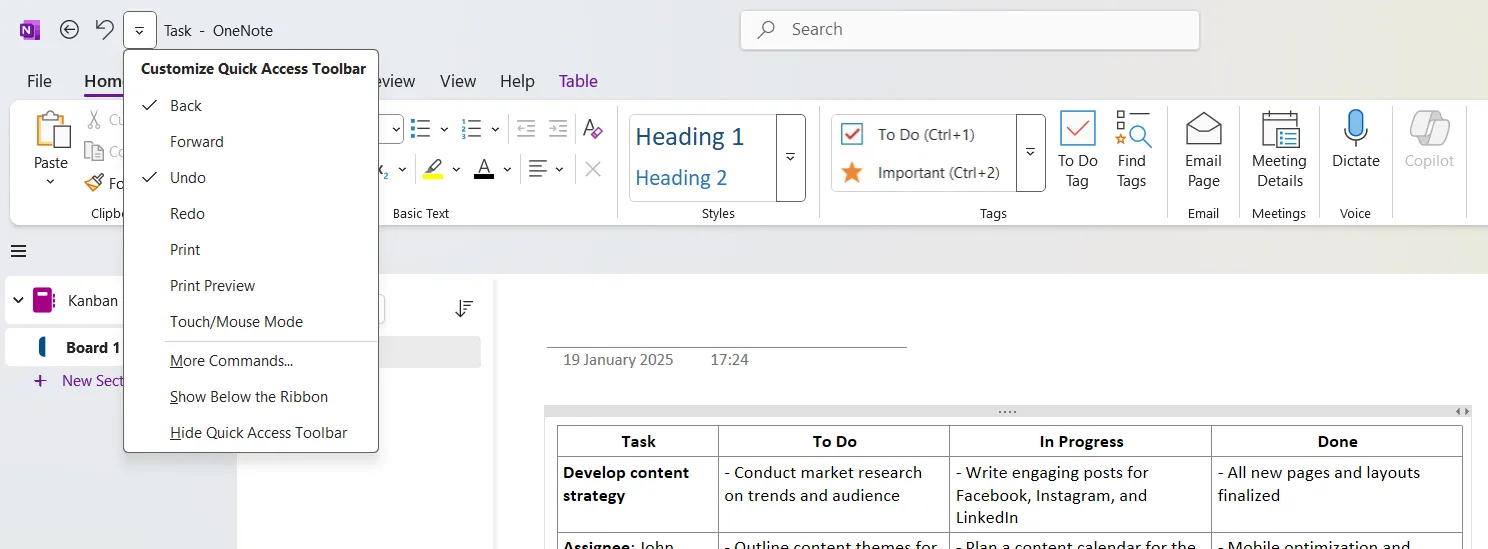The height and width of the screenshot is (549, 1488).
Task: Open Find Tags
Action: (x=1132, y=150)
